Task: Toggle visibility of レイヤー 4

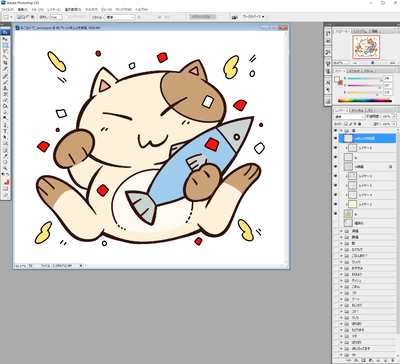Action: tap(336, 195)
